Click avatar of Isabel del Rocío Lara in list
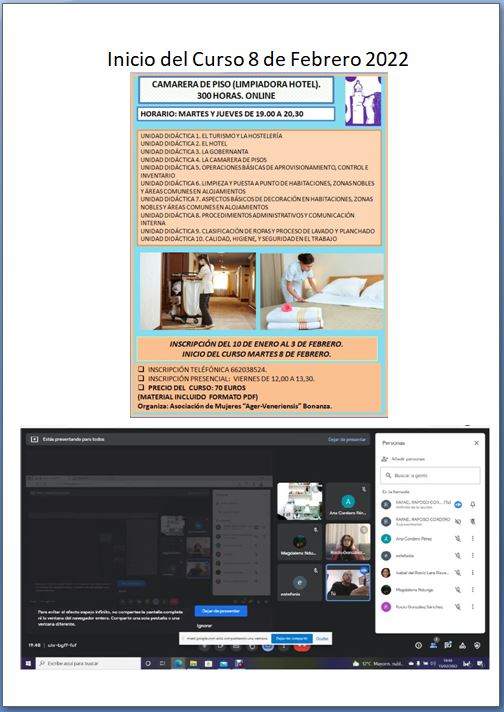The height and width of the screenshot is (712, 504). pyautogui.click(x=386, y=573)
